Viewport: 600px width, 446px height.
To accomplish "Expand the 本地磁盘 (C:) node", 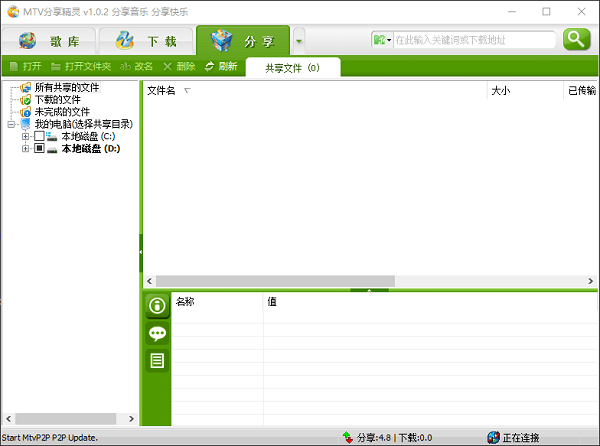I will [25, 136].
